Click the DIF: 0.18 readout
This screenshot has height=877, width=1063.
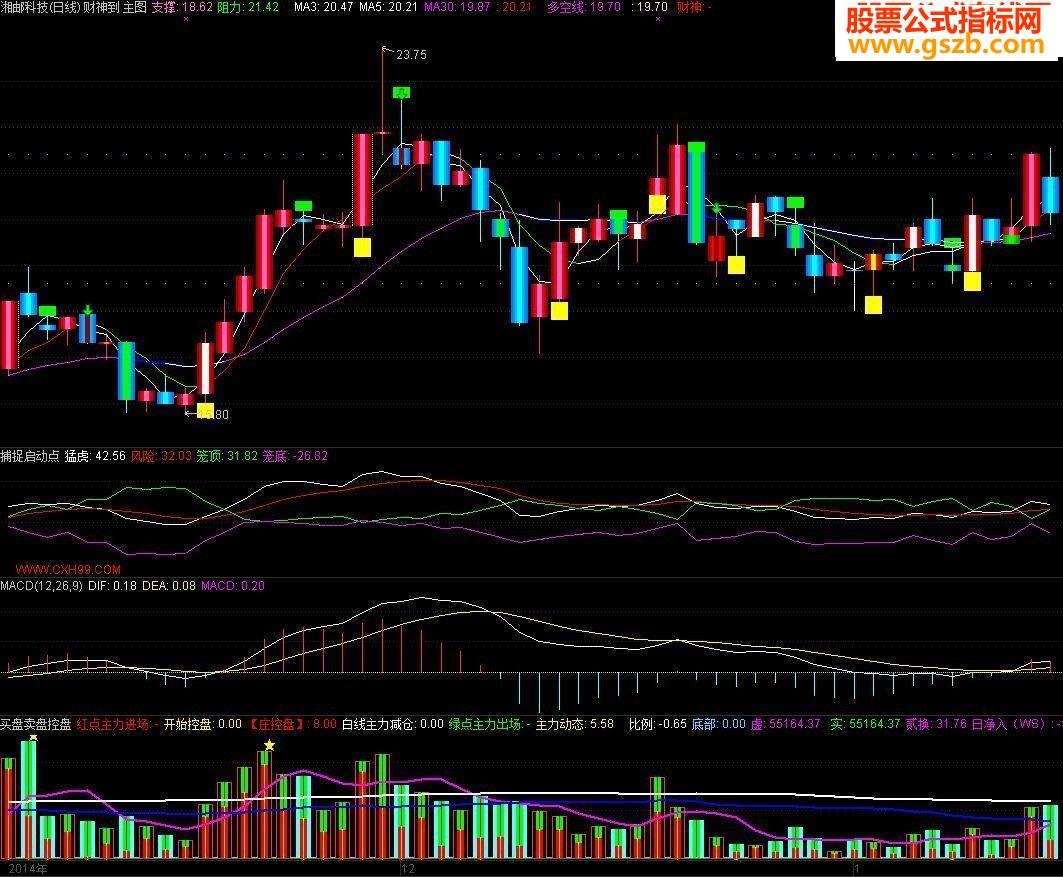[112, 586]
